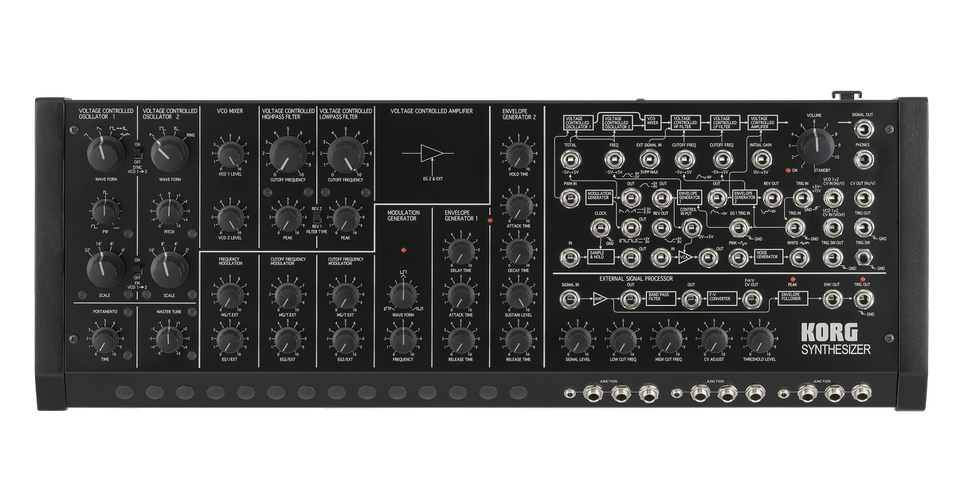Click the BAND PASS FILTER block label
The width and height of the screenshot is (956, 500).
tap(661, 298)
